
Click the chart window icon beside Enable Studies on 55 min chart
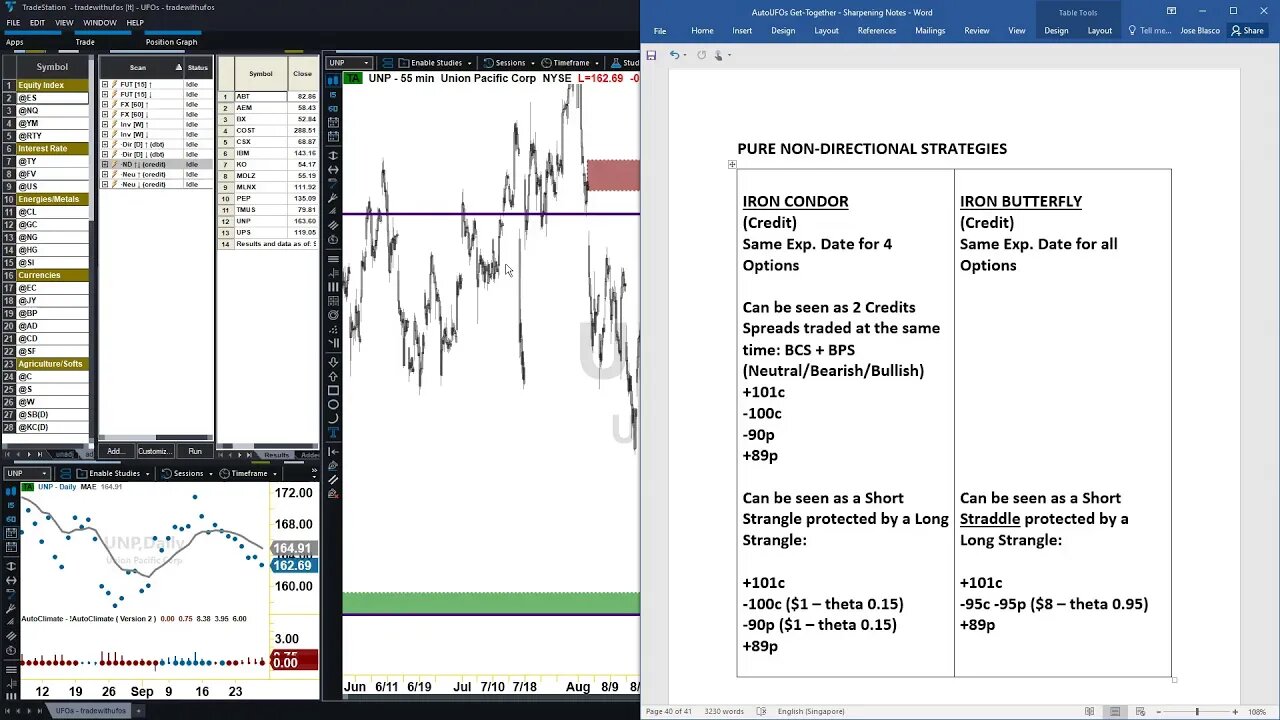(388, 63)
